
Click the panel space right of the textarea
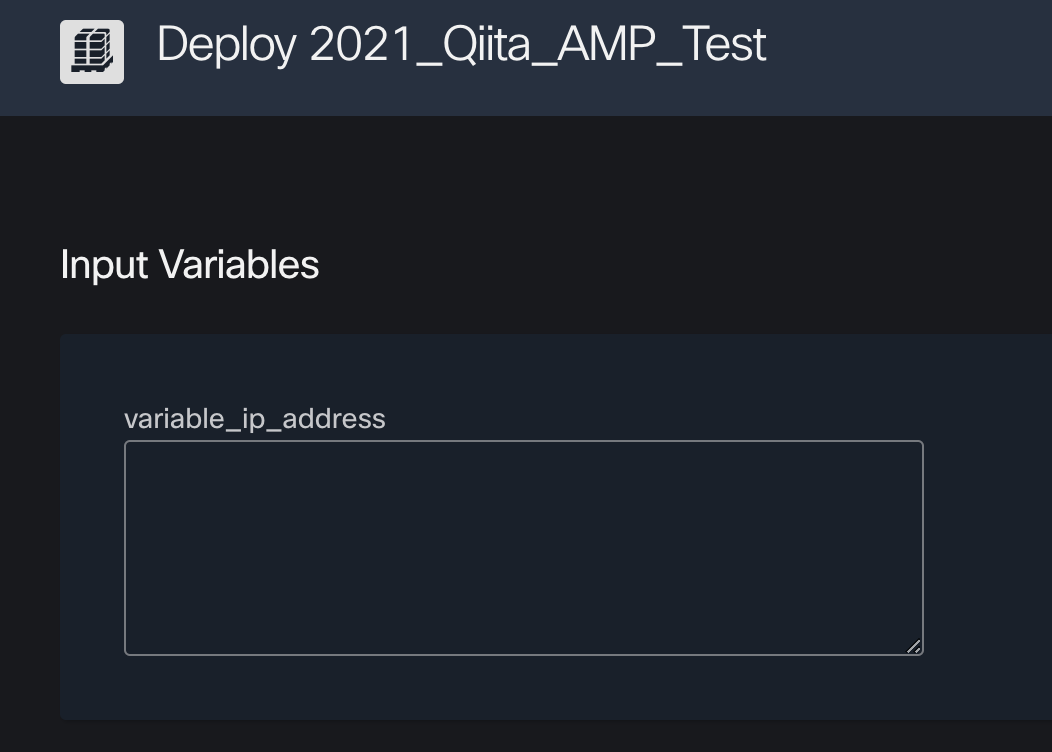click(988, 547)
